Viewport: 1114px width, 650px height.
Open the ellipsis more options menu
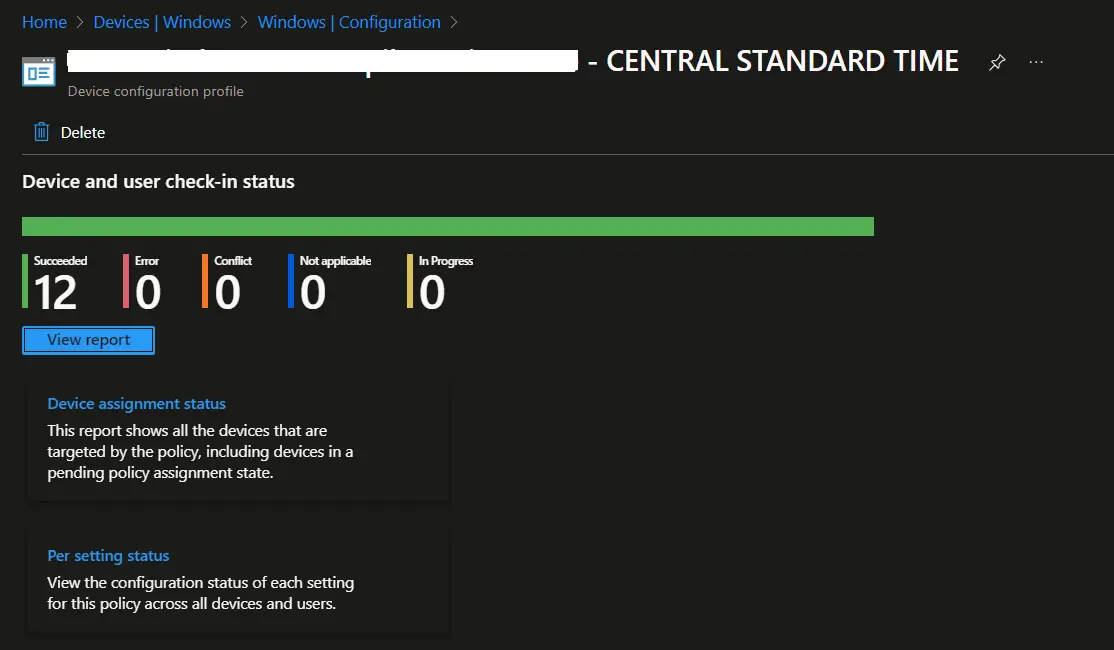(x=1036, y=62)
